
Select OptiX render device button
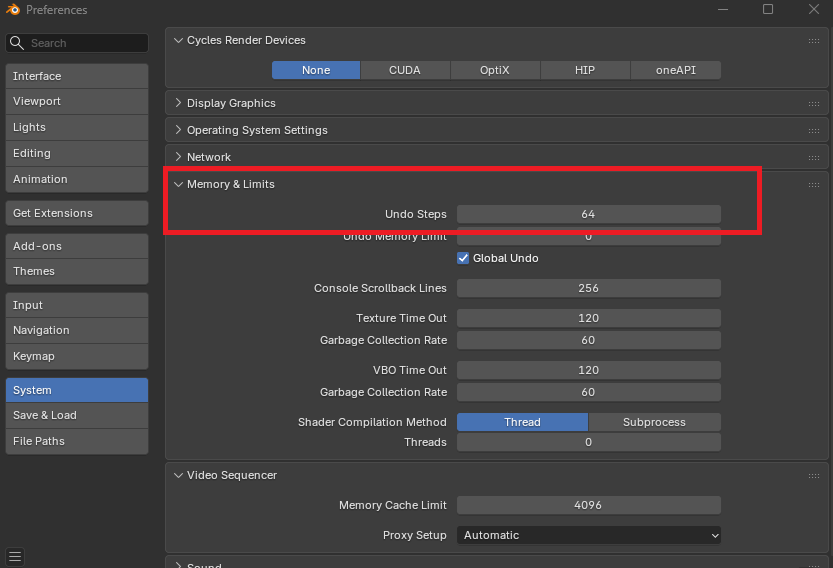click(495, 70)
